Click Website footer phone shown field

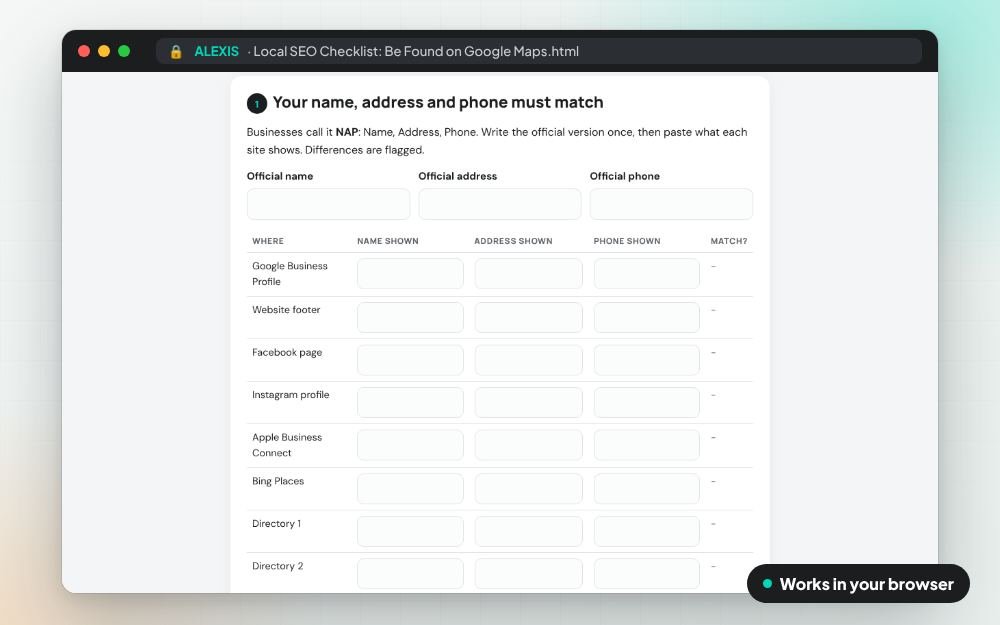647,318
